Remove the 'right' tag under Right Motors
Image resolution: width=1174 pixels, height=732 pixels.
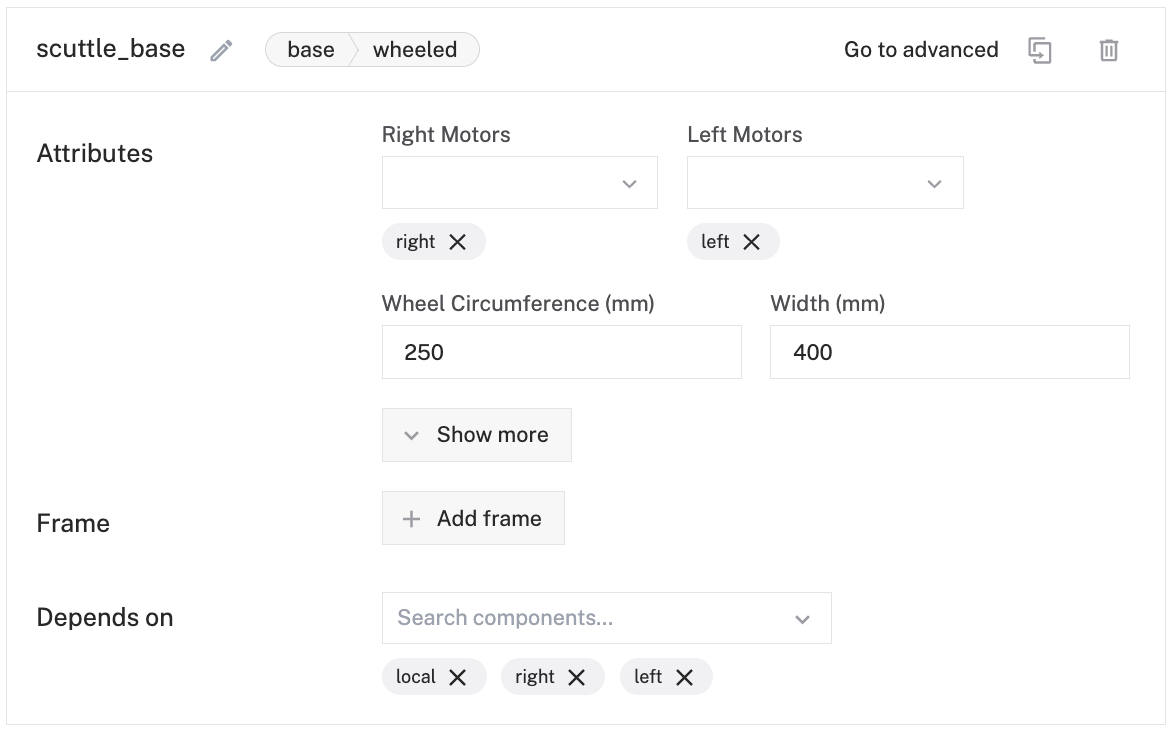pyautogui.click(x=458, y=242)
